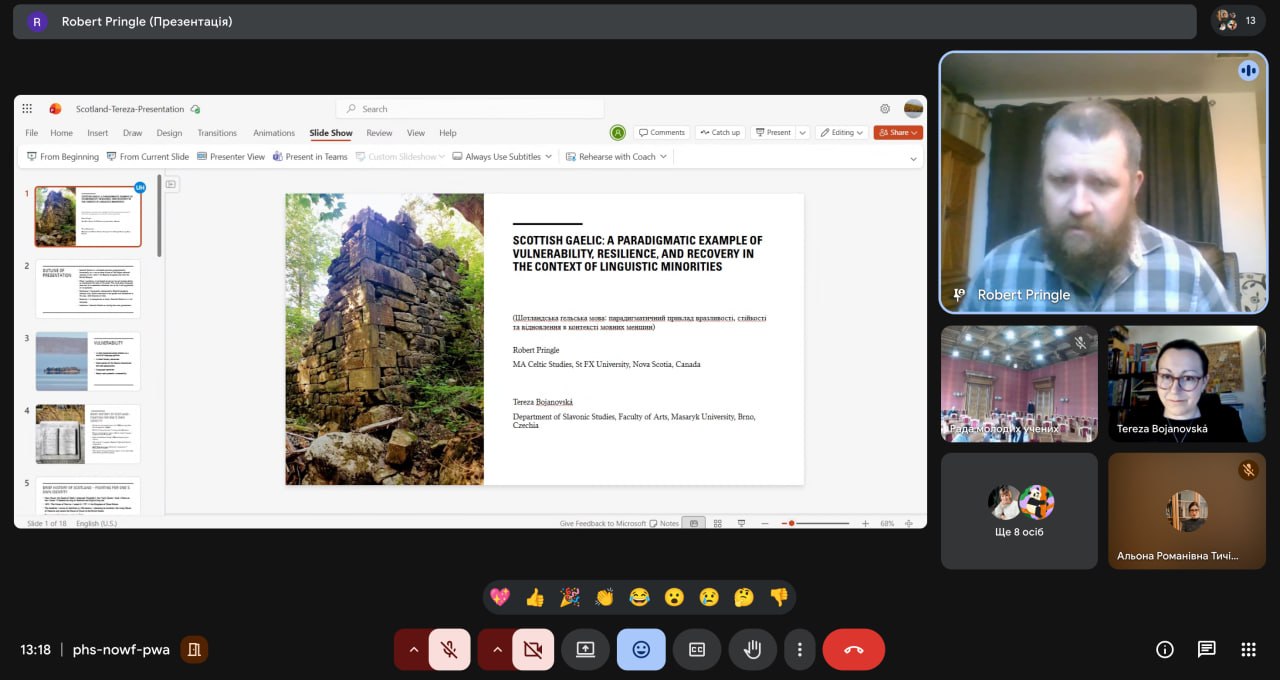
Task: Send the clapping hands emoji reaction
Action: click(604, 597)
